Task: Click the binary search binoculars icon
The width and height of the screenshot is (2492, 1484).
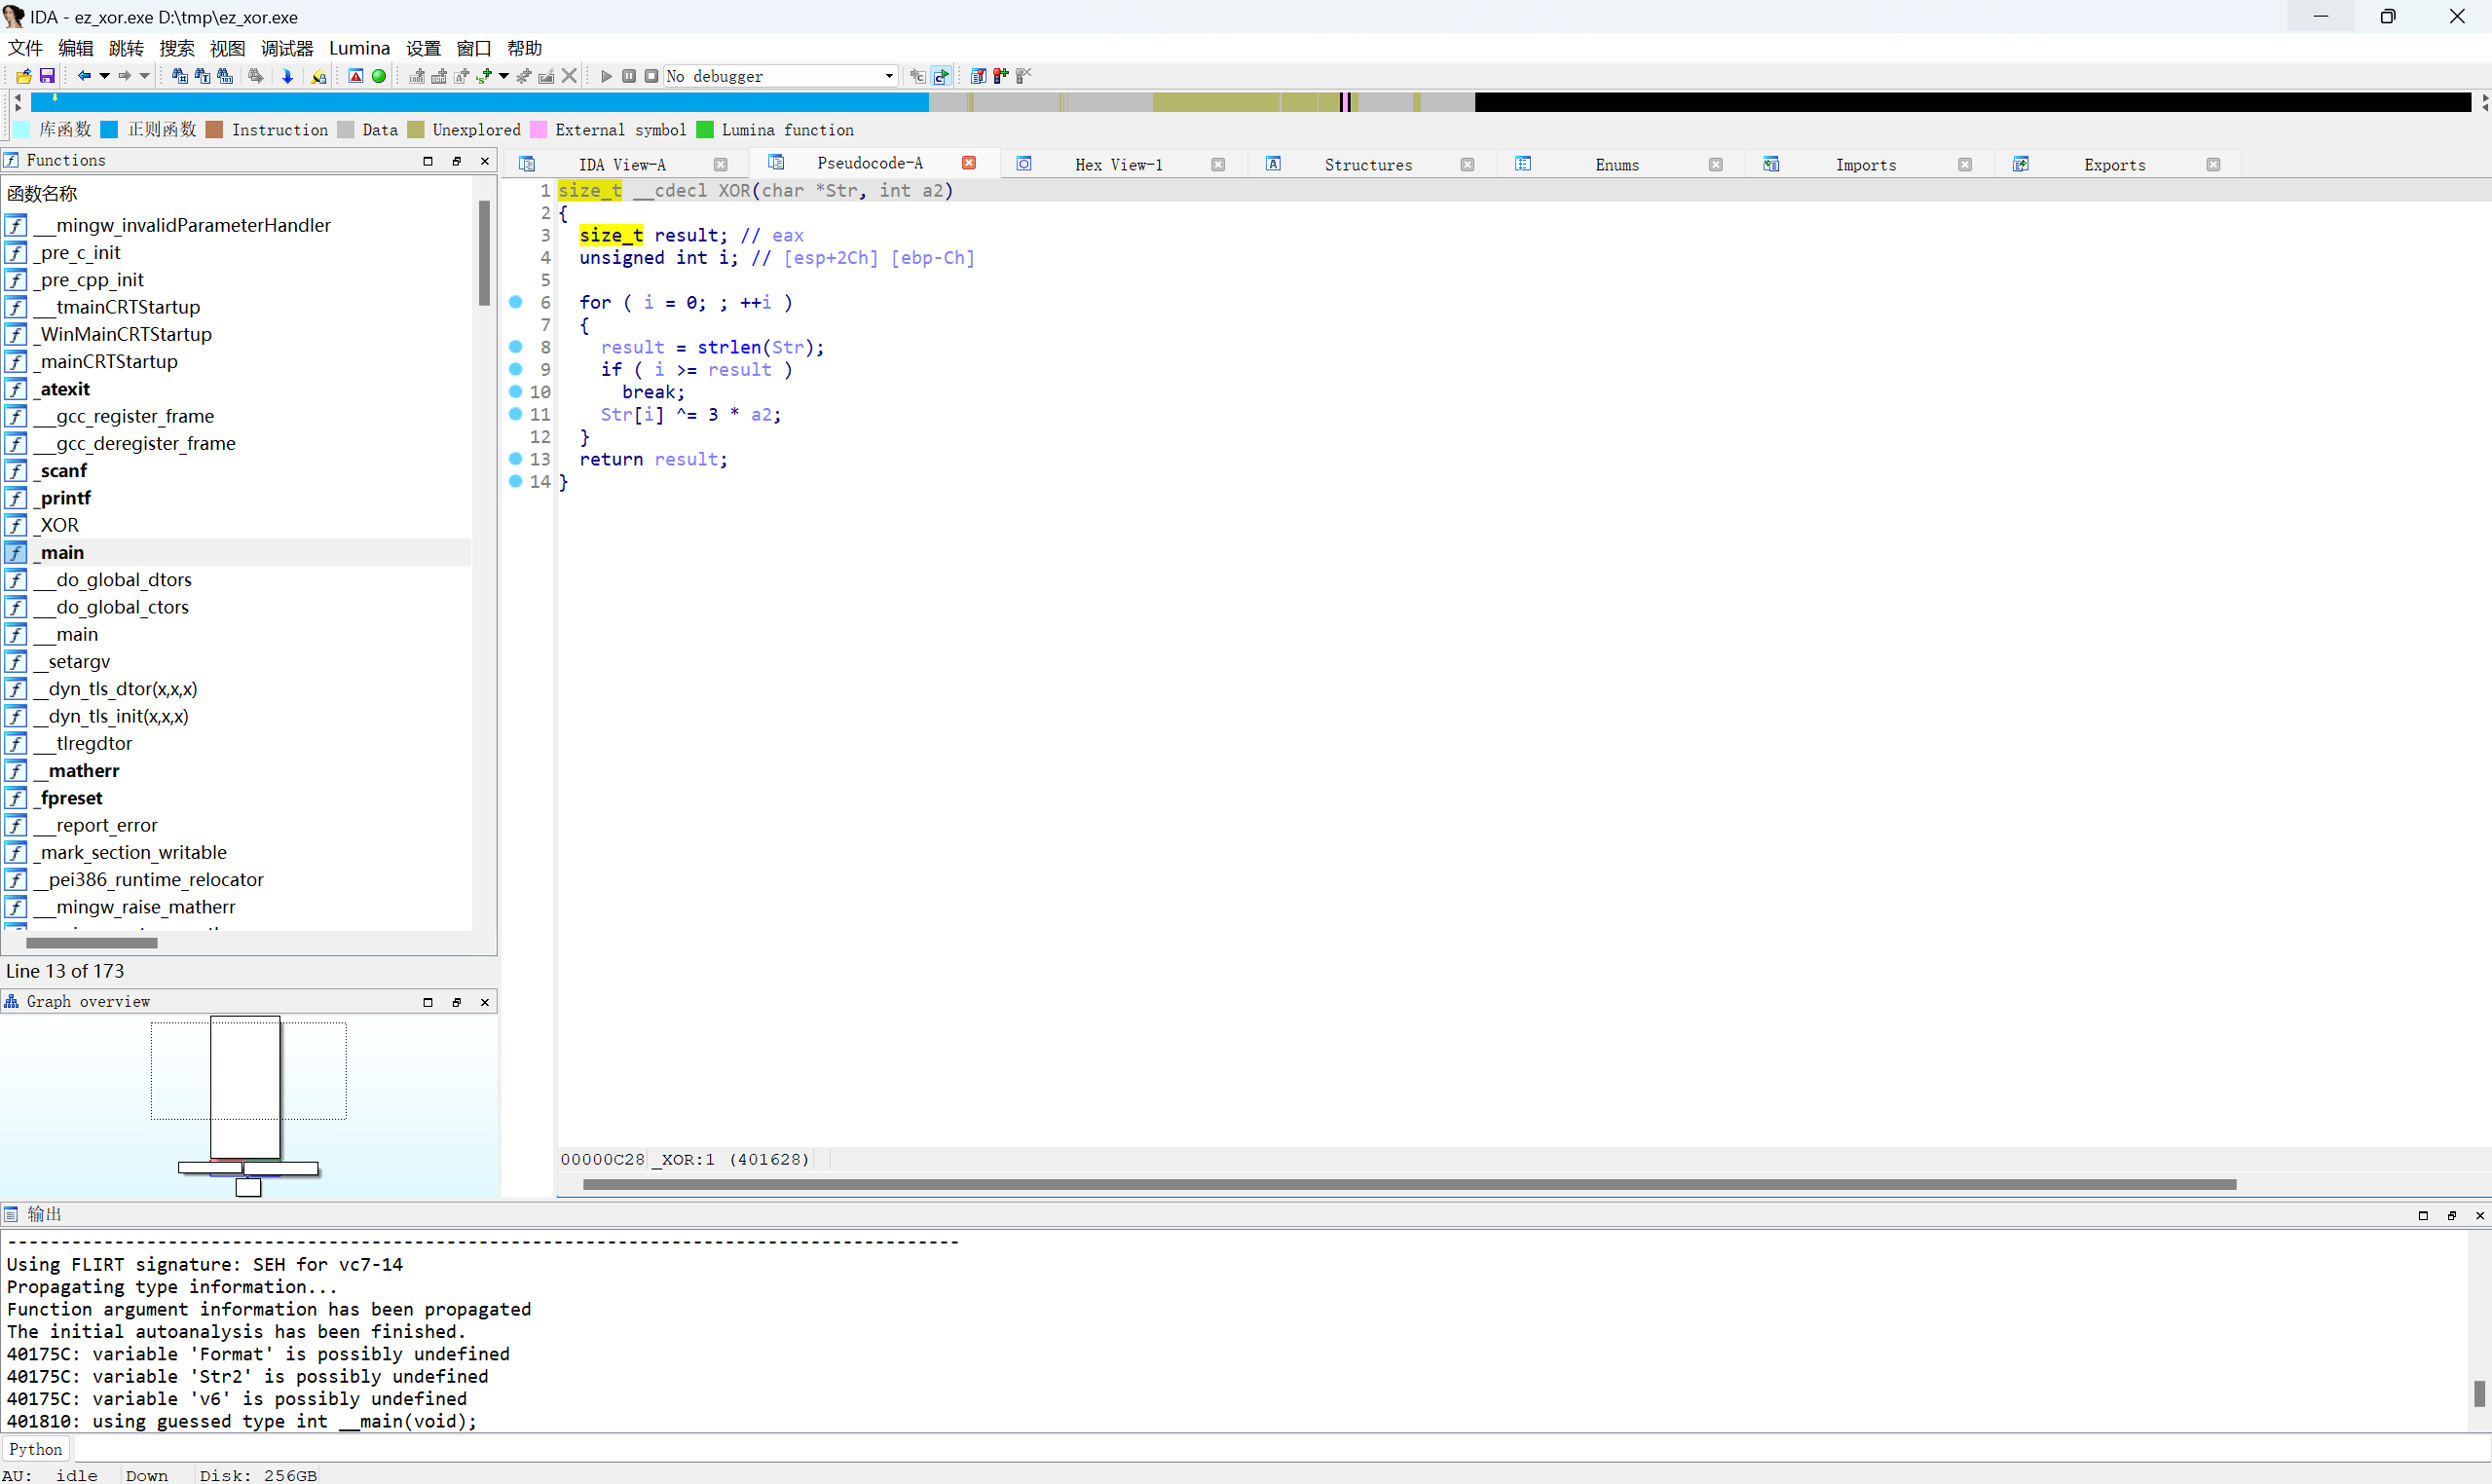Action: [x=226, y=76]
